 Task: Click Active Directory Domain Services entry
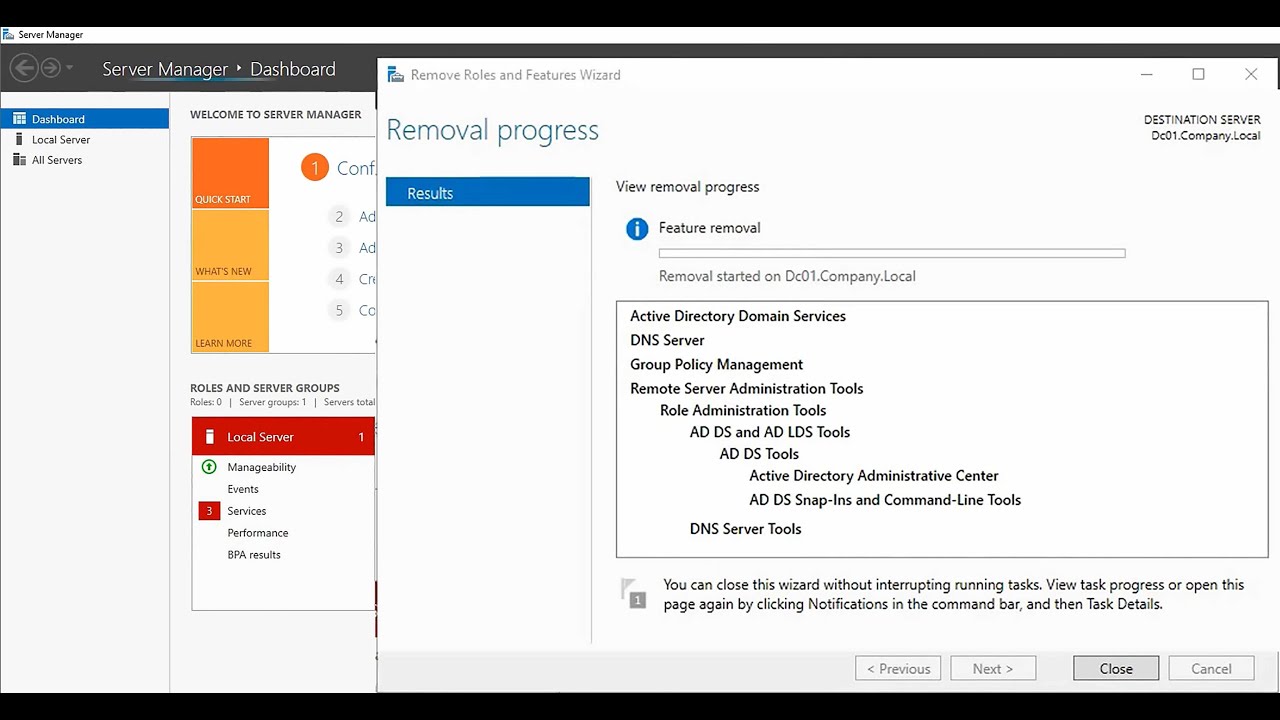click(738, 316)
